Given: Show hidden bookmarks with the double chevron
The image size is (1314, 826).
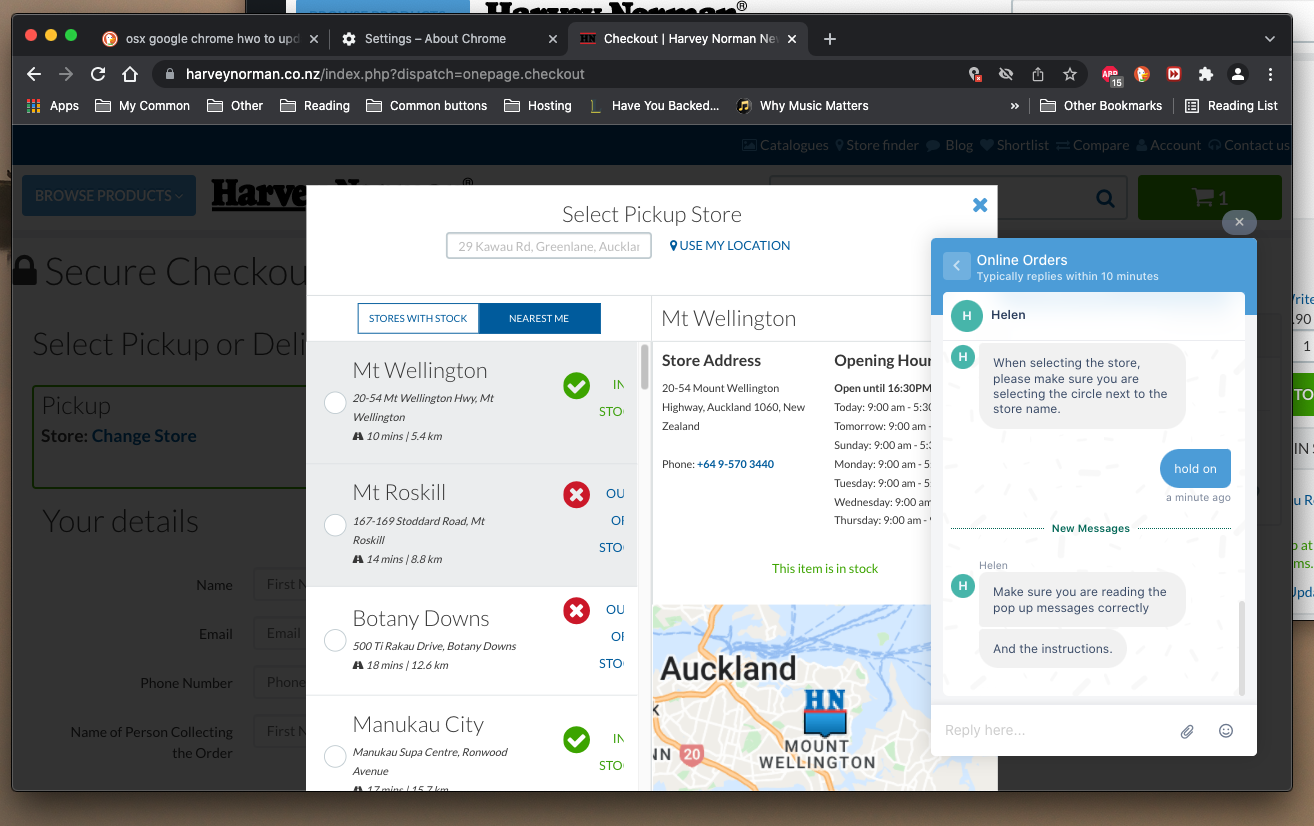Looking at the screenshot, I should (x=1015, y=105).
